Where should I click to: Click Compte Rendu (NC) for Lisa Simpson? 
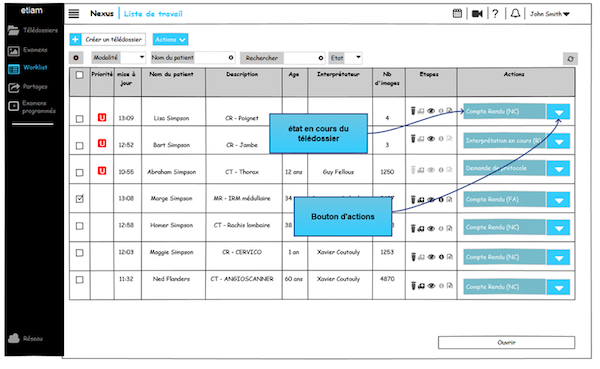pyautogui.click(x=504, y=111)
